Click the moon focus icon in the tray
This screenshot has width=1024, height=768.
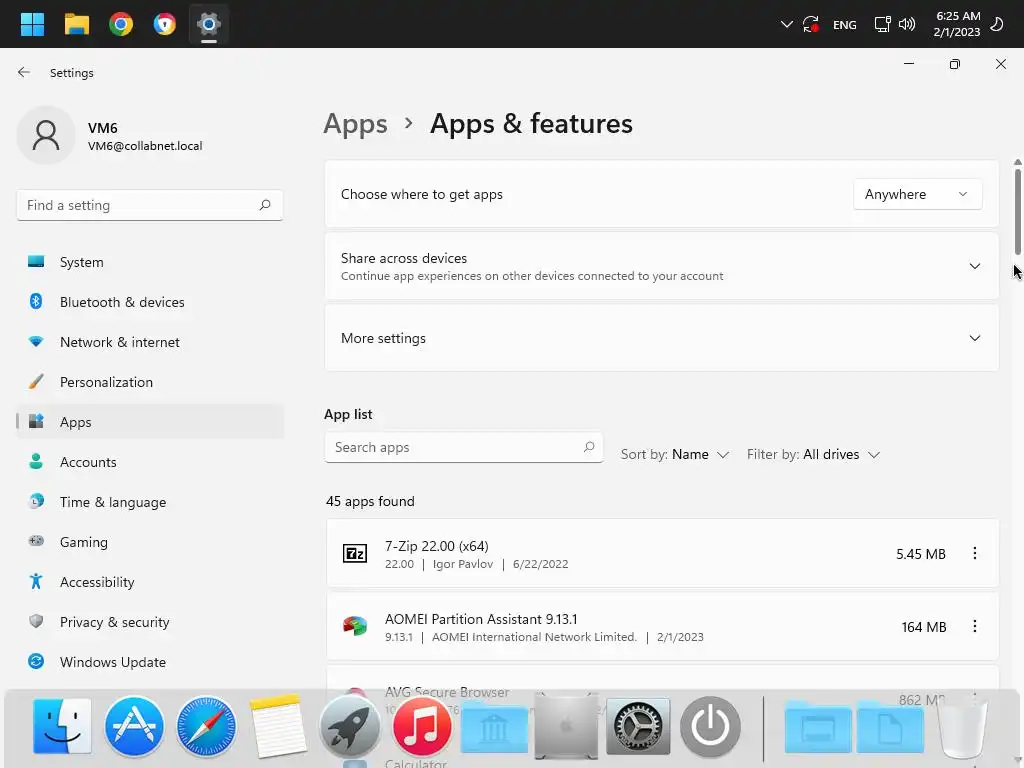[x=997, y=24]
